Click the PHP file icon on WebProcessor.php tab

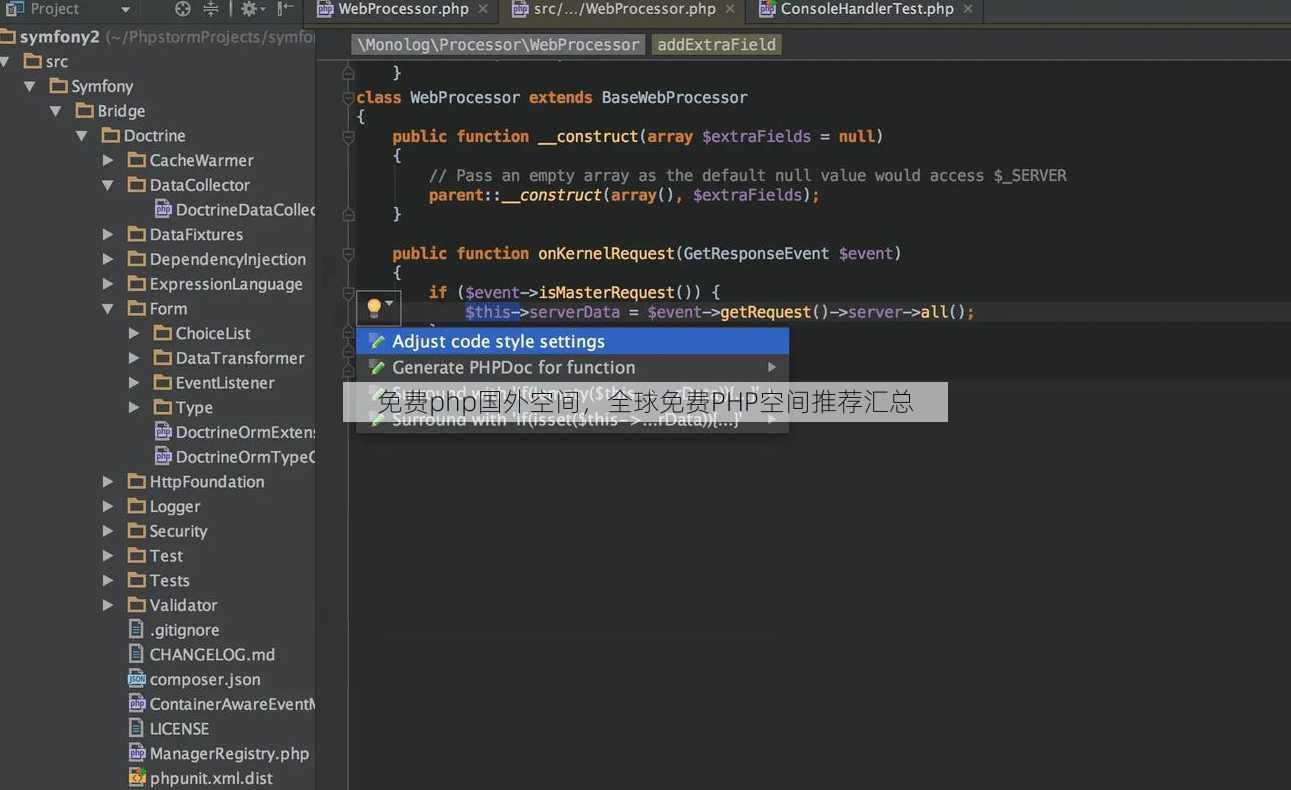[x=325, y=9]
